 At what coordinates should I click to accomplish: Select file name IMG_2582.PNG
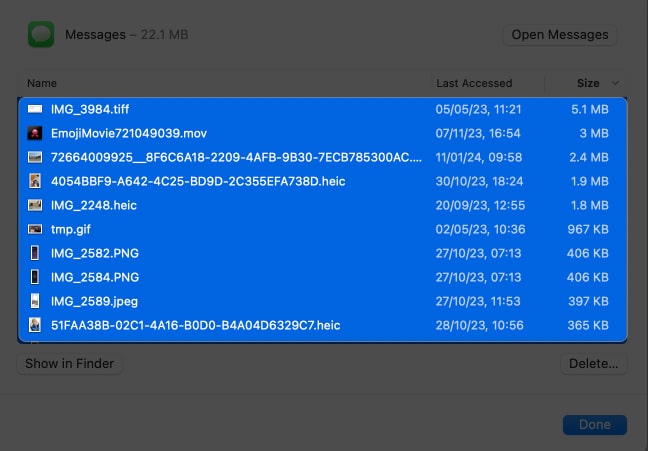(95, 253)
